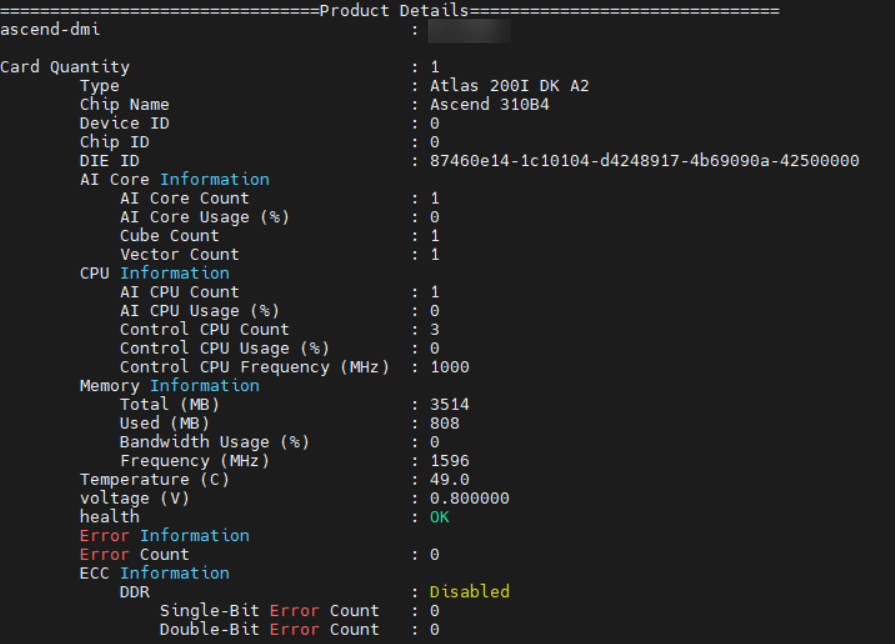Viewport: 895px width, 644px height.
Task: Click the "Vector Count" label
Action: (180, 255)
